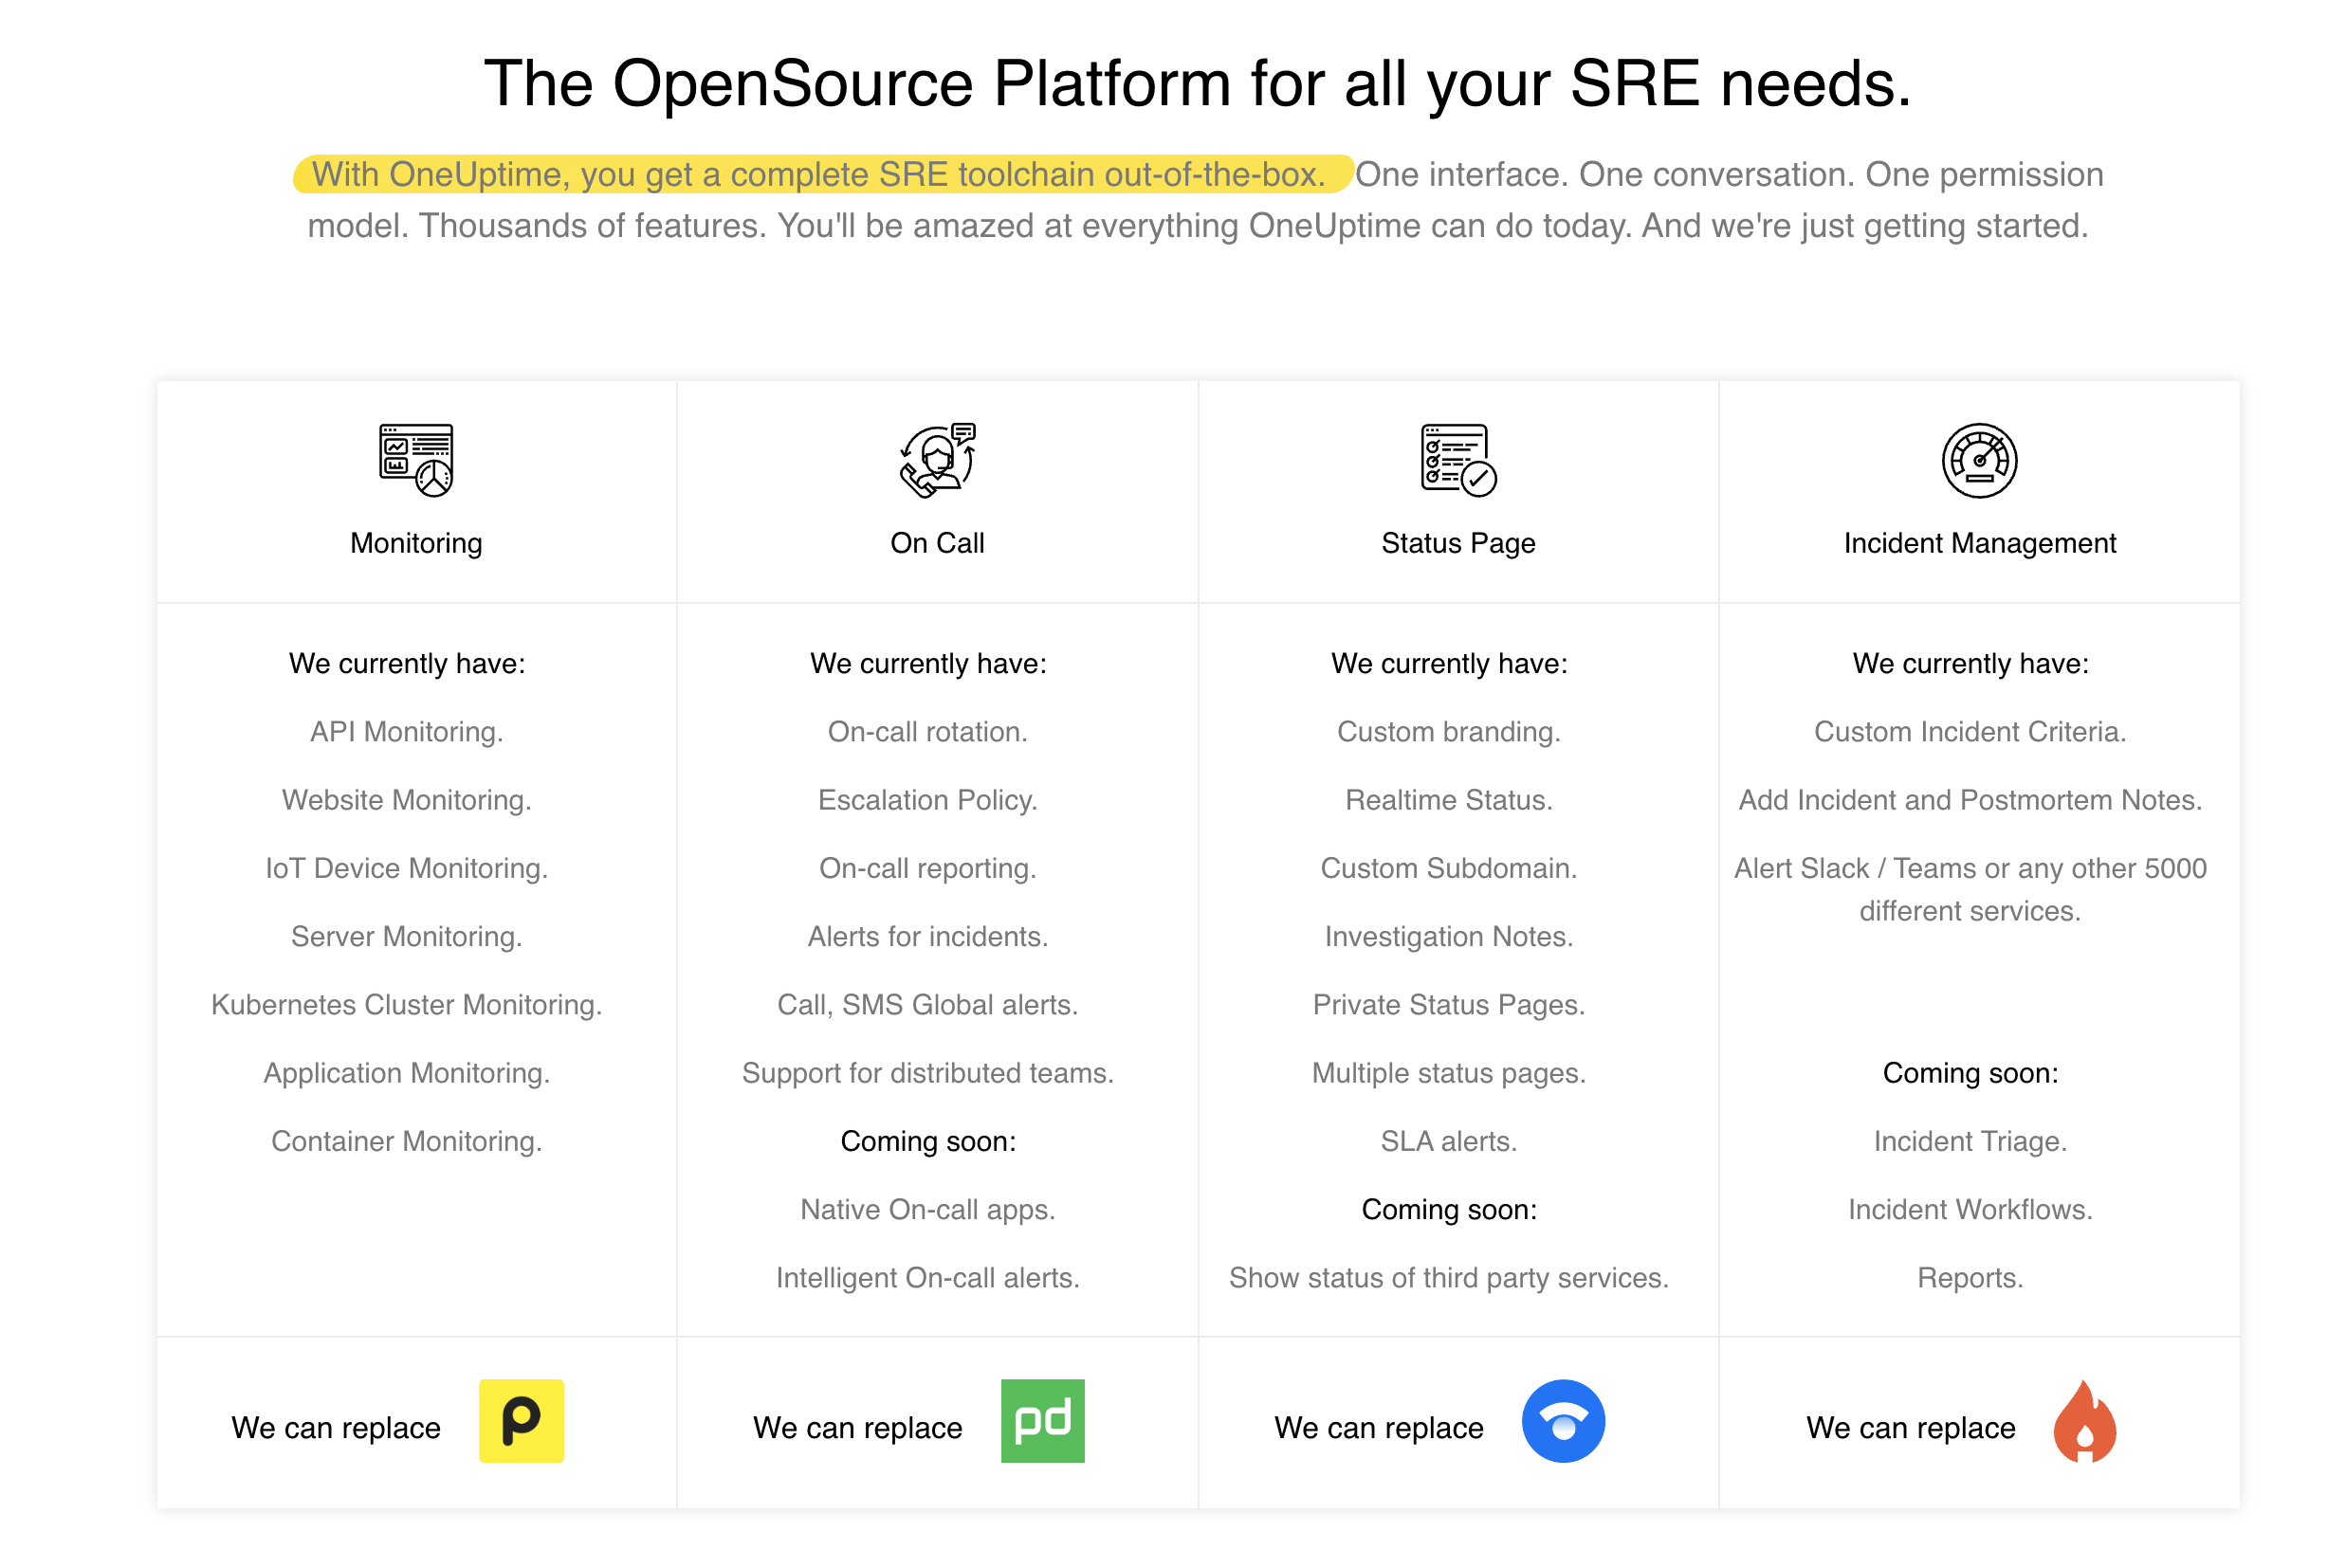The width and height of the screenshot is (2346, 1568).
Task: Click Show status of third party services
Action: point(1448,1277)
